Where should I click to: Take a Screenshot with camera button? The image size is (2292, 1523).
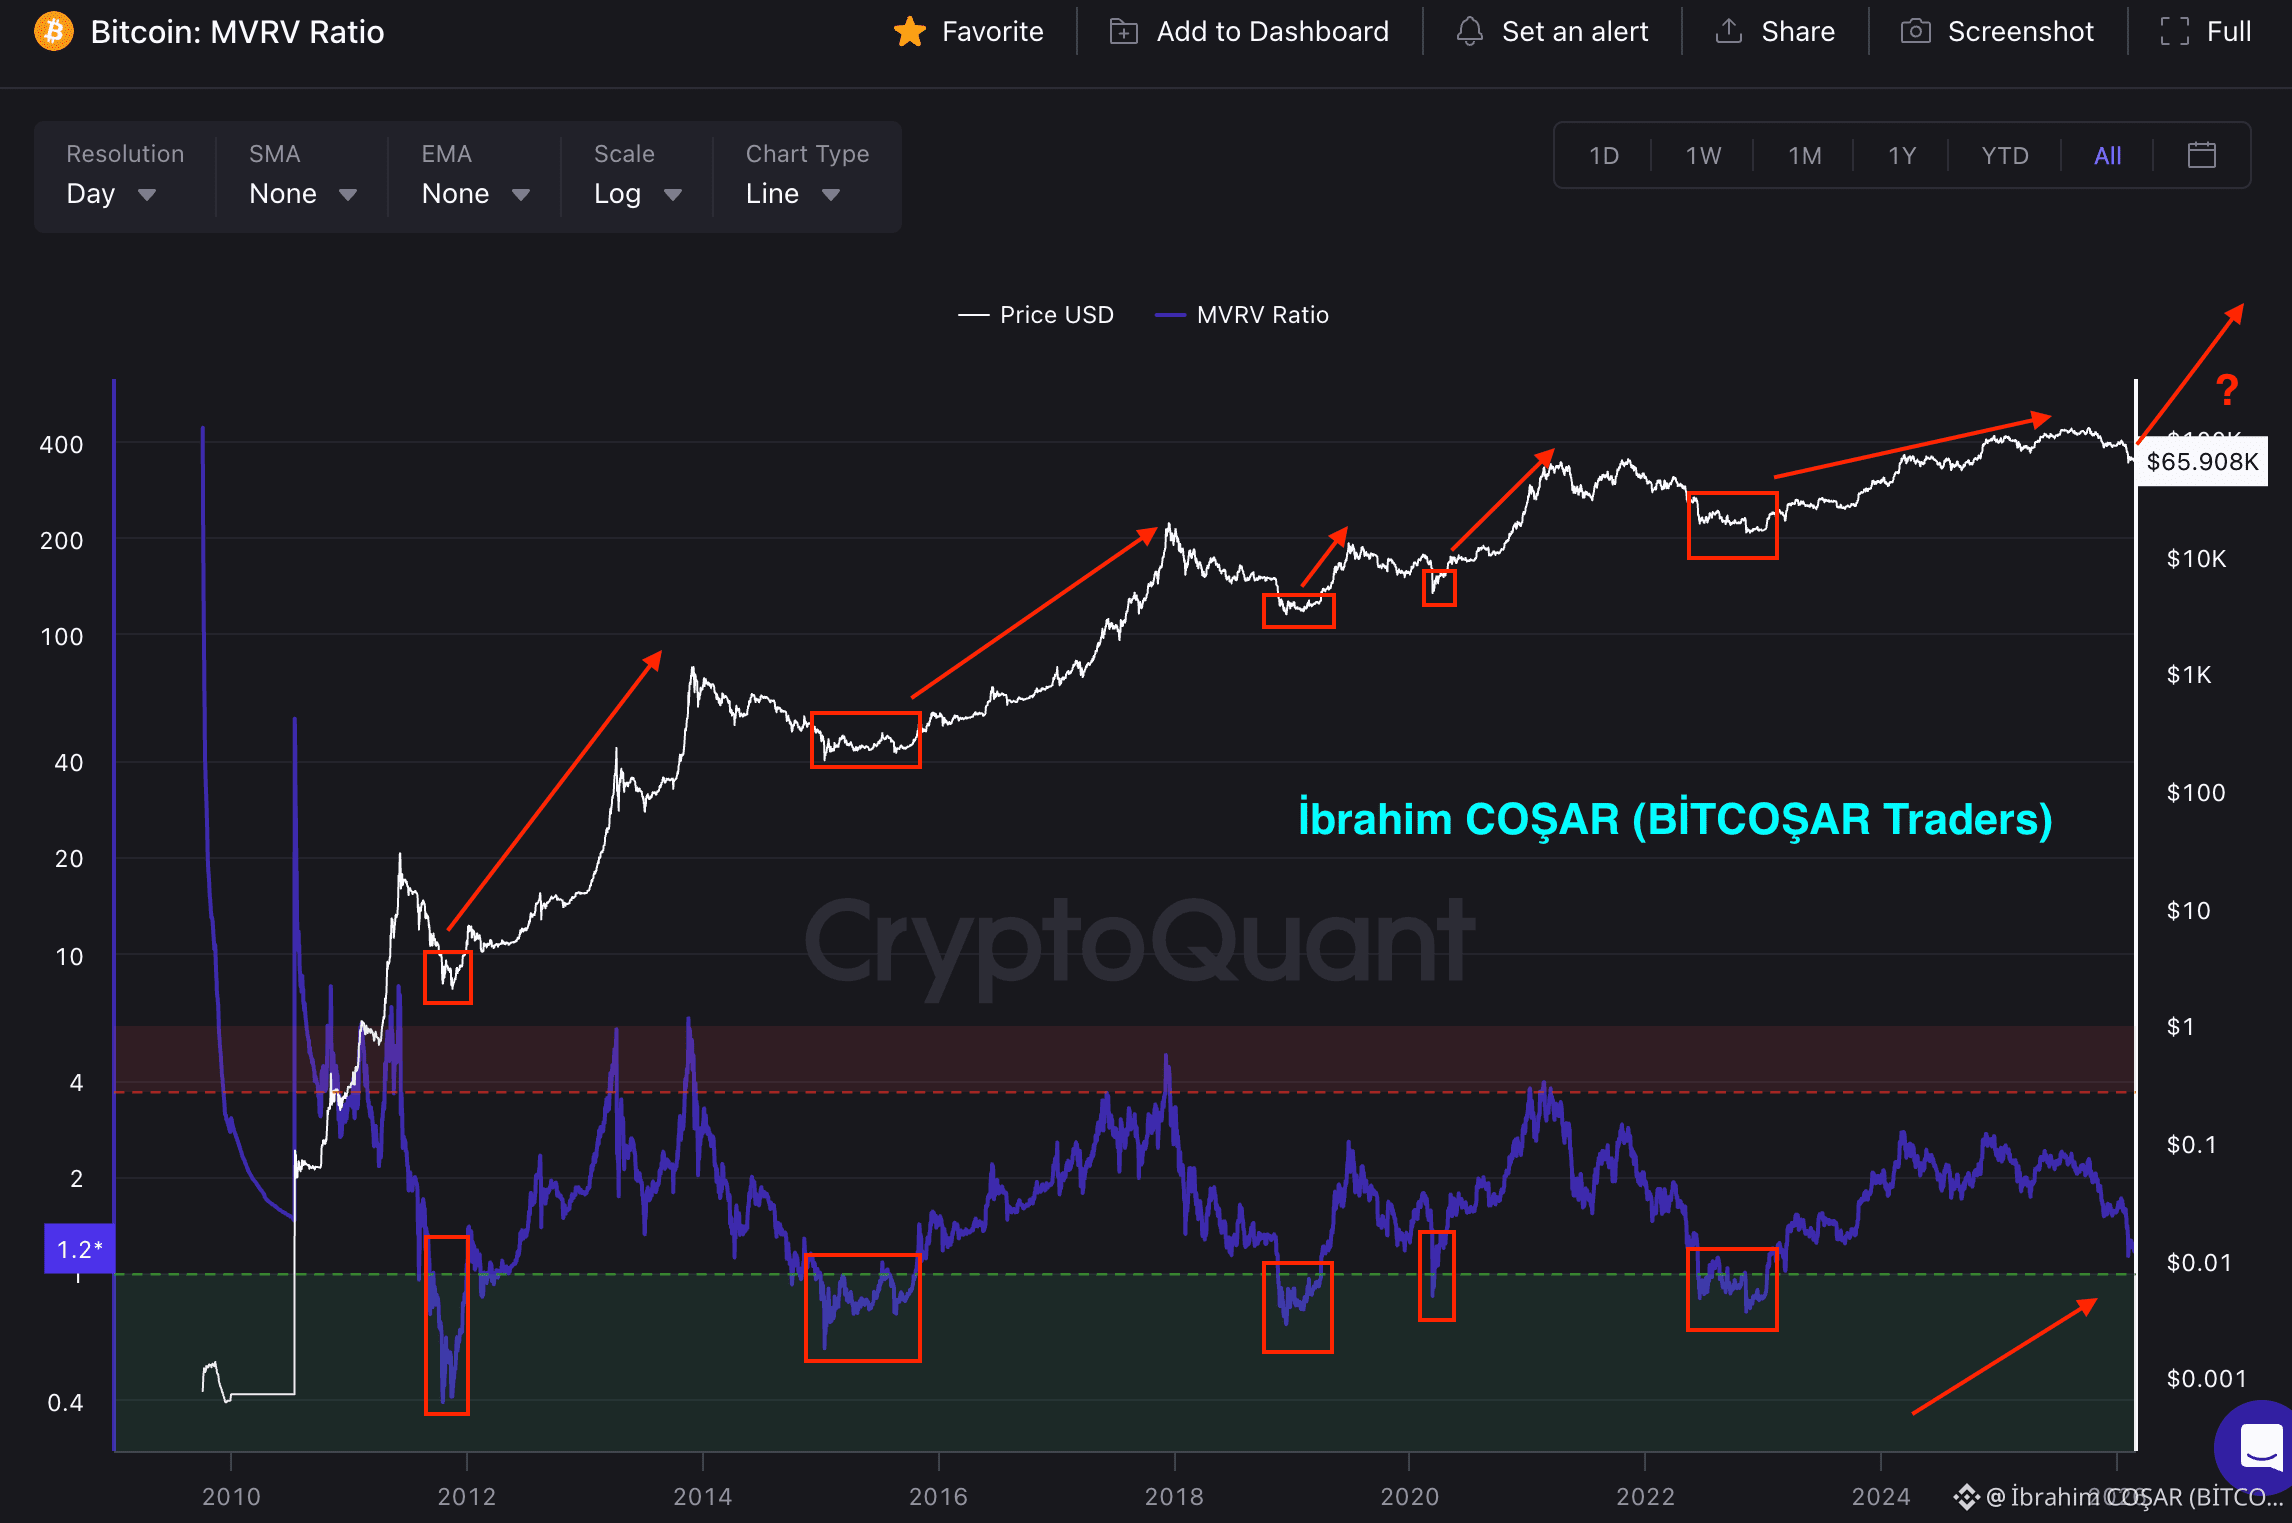click(1997, 32)
